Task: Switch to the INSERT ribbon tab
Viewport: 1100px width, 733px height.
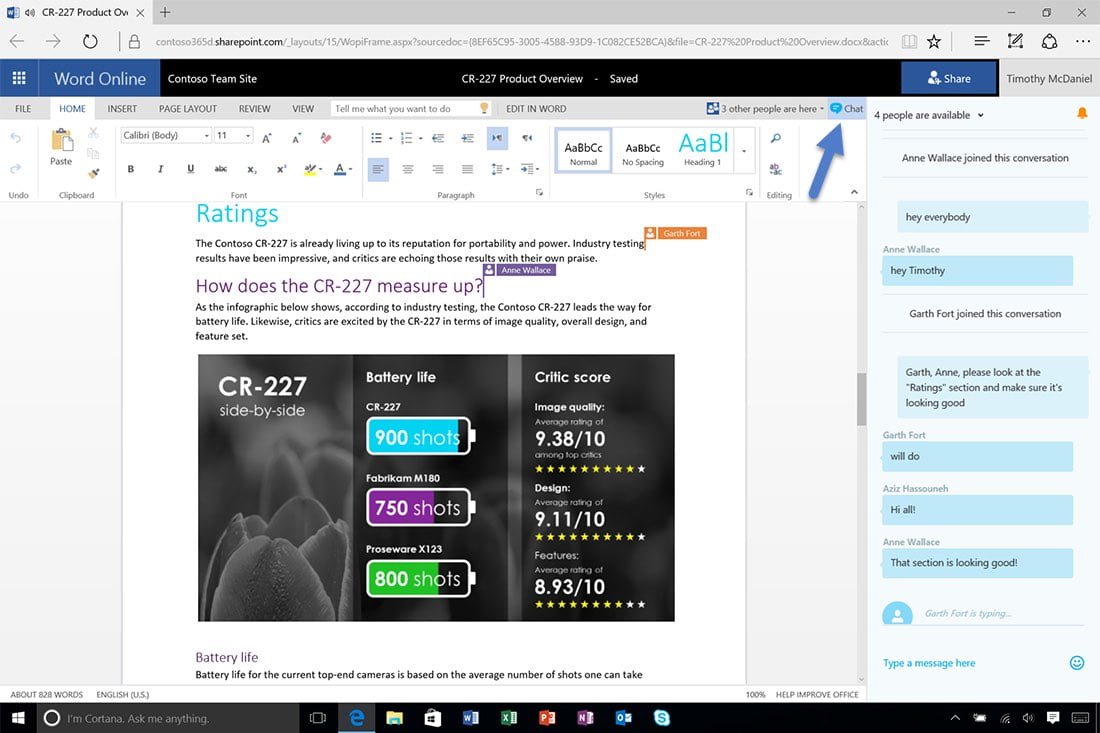Action: click(122, 108)
